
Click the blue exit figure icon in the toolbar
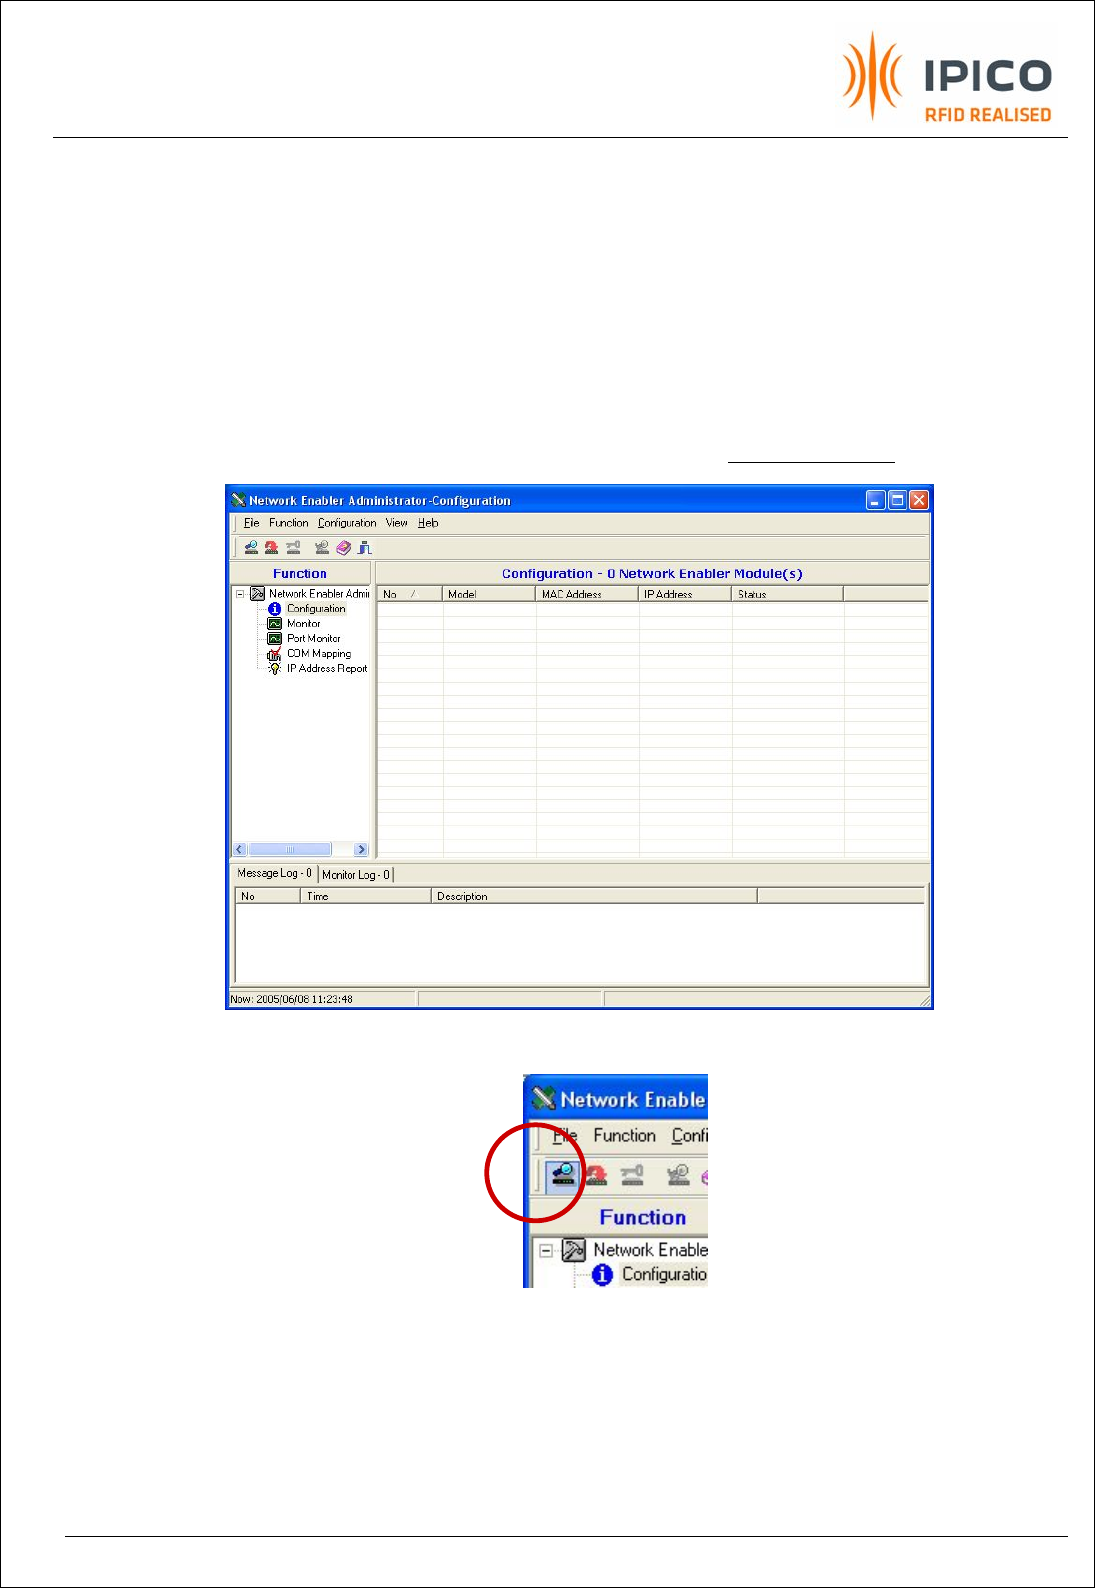coord(365,547)
